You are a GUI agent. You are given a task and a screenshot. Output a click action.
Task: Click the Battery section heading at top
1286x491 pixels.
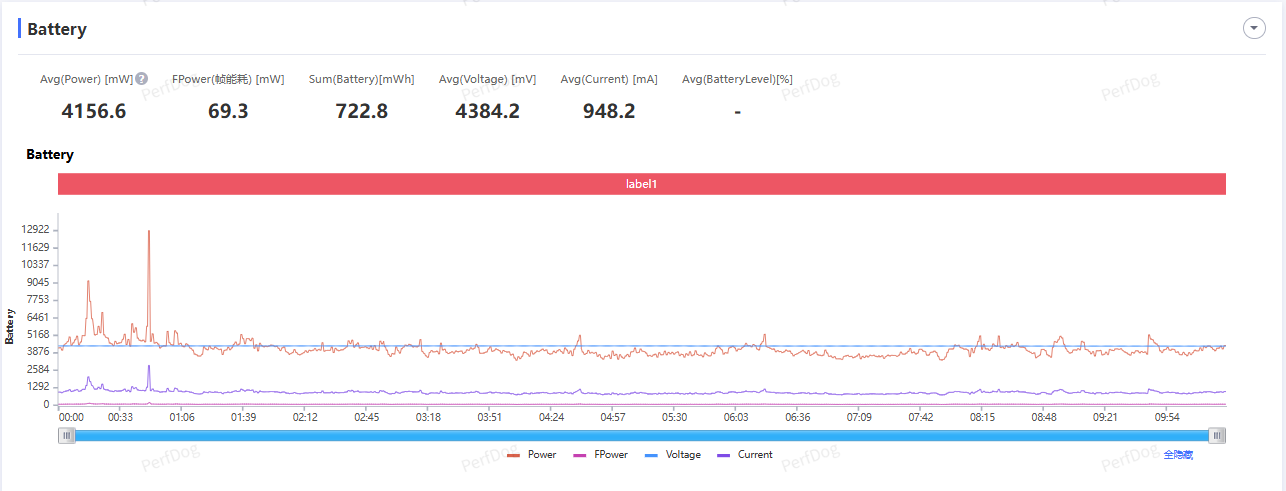click(x=57, y=29)
